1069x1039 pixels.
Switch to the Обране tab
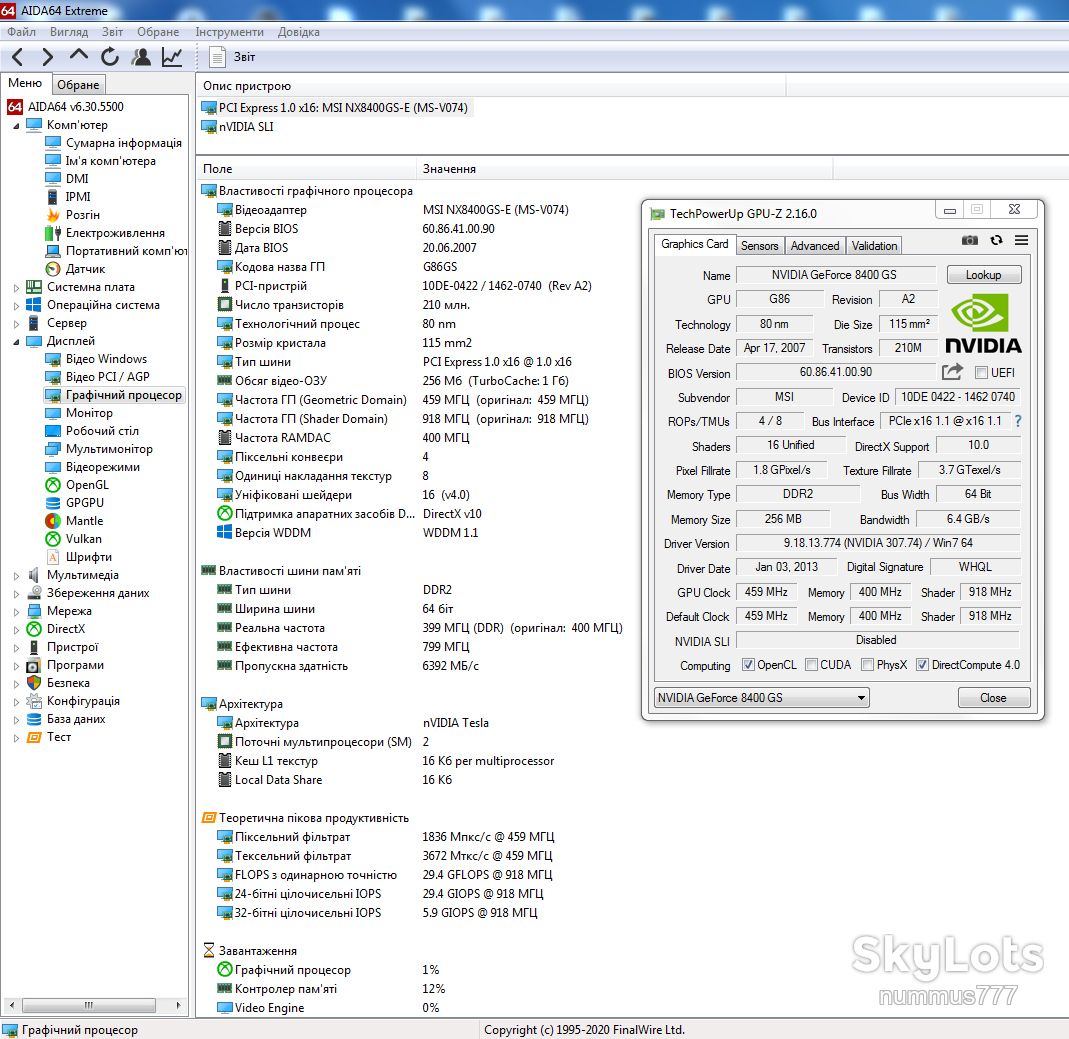[78, 85]
